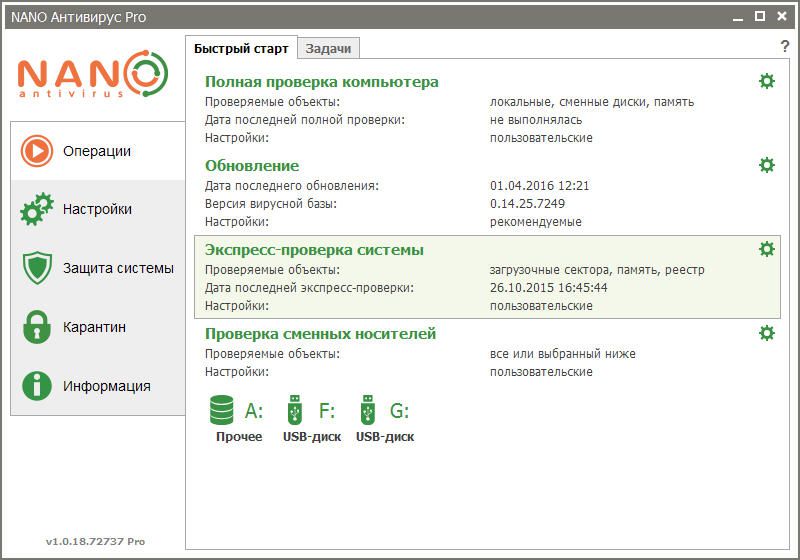Start Полная проверка компьютера
The image size is (800, 560).
321,82
